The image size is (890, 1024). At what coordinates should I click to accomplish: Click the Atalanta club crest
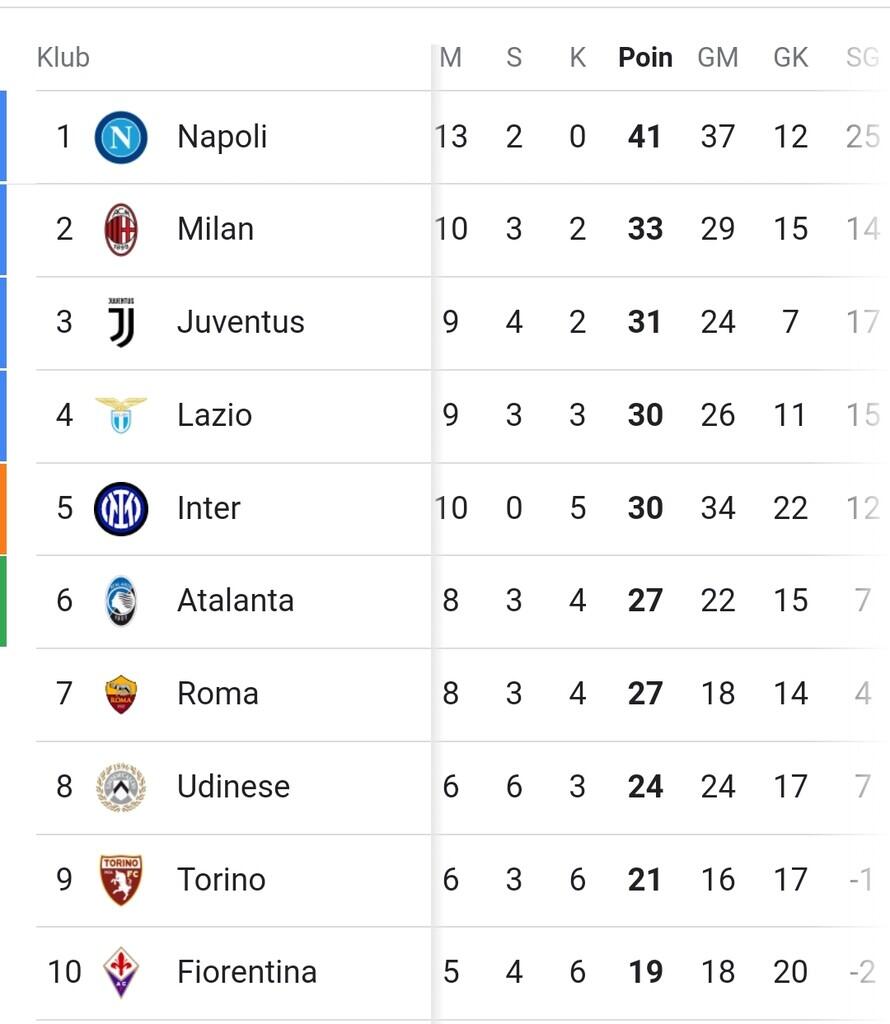tap(121, 601)
